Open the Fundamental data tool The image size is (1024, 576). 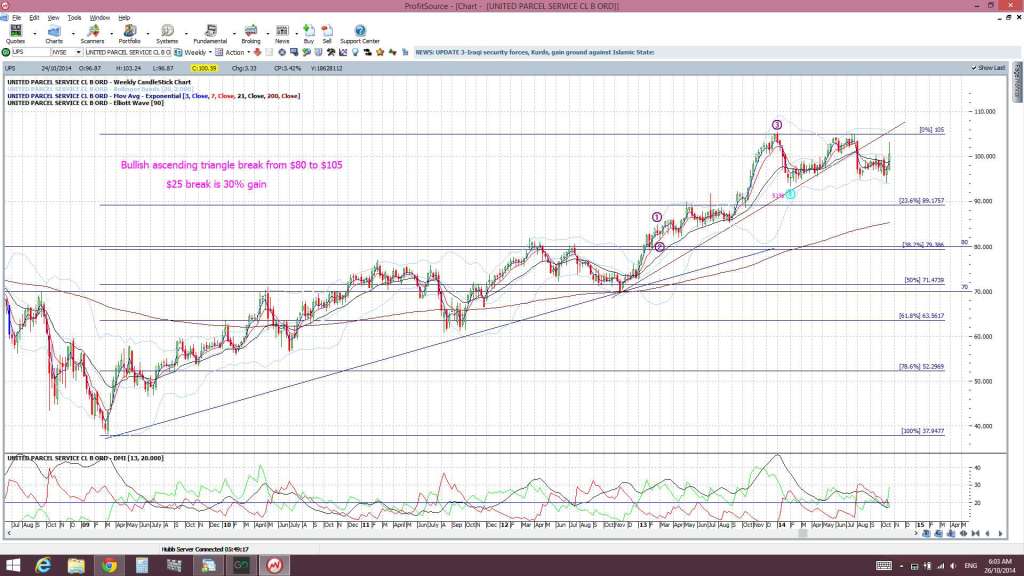click(x=210, y=34)
